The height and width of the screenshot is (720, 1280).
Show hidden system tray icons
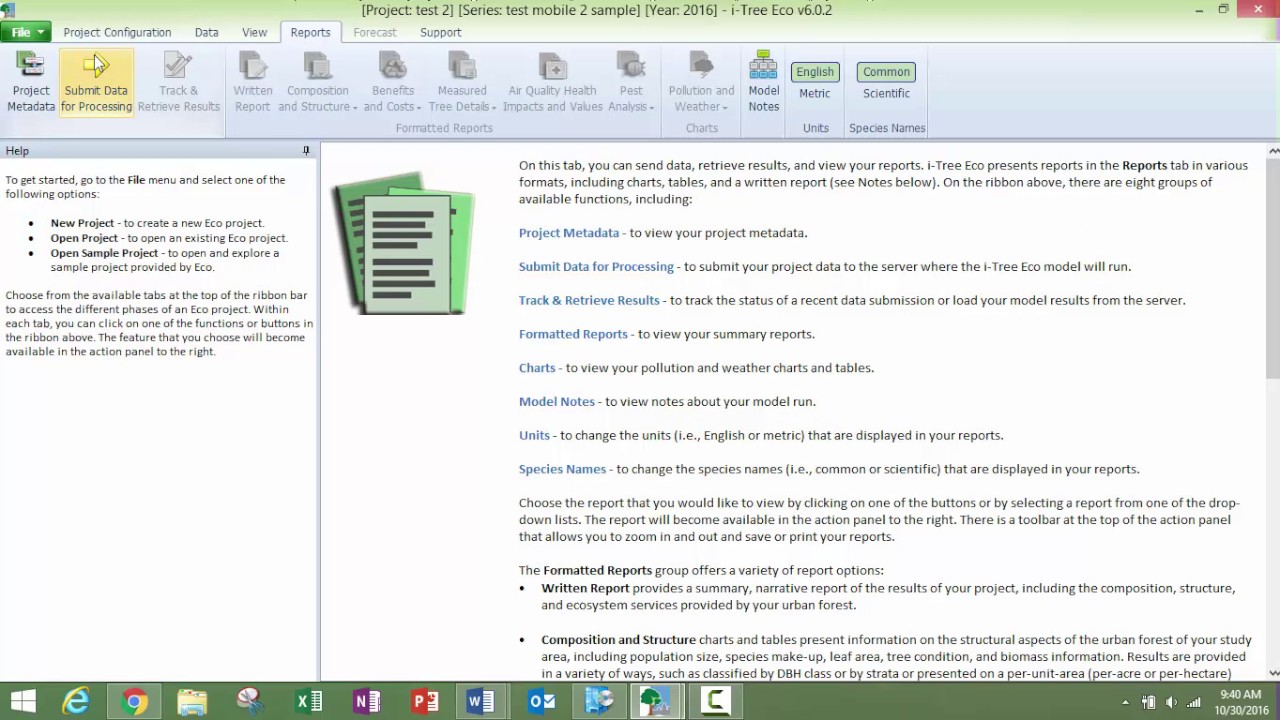pyautogui.click(x=1126, y=702)
